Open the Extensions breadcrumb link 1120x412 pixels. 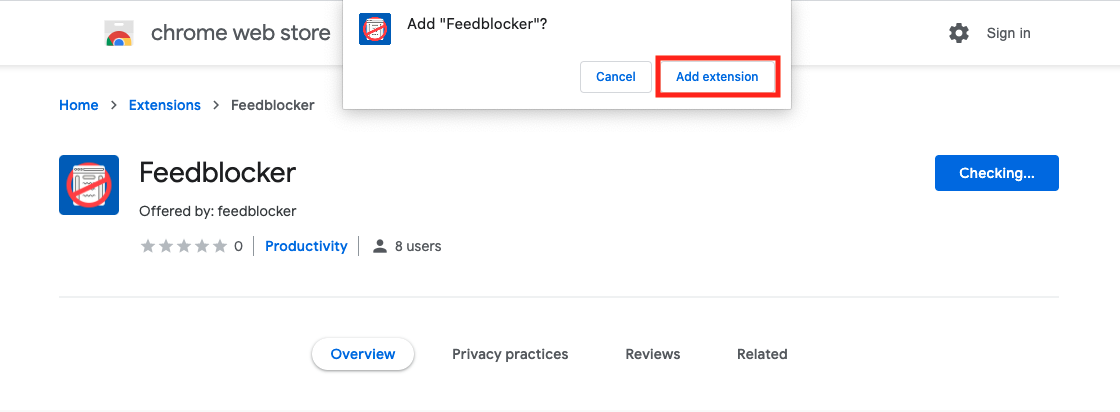click(164, 105)
